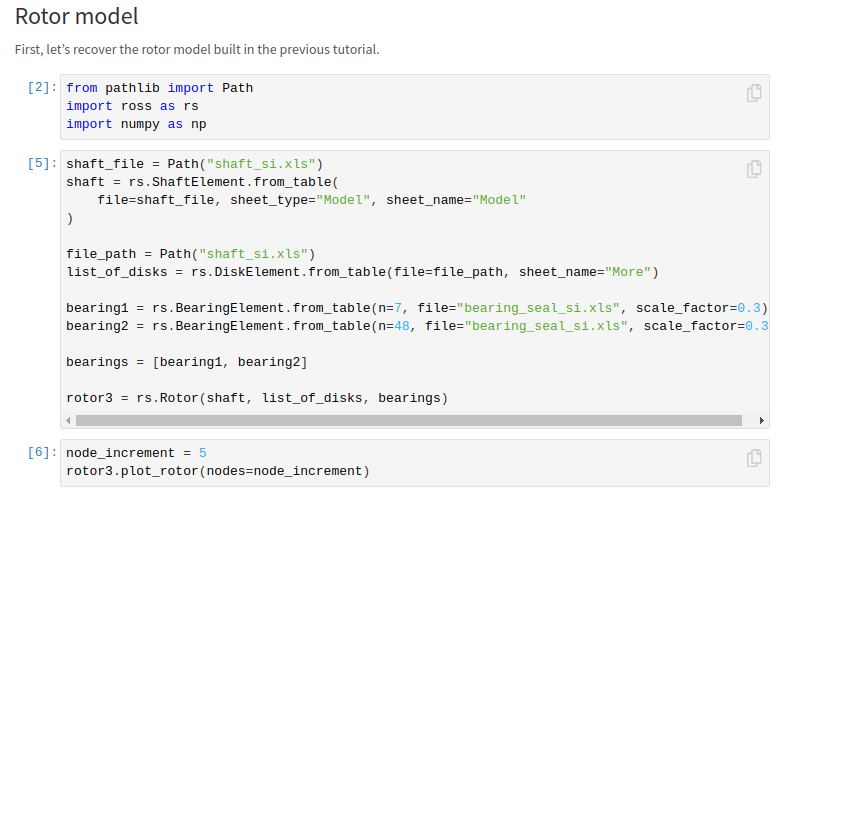Click the copy icon on cell [5]
Screen dimensions: 845x831
[753, 168]
